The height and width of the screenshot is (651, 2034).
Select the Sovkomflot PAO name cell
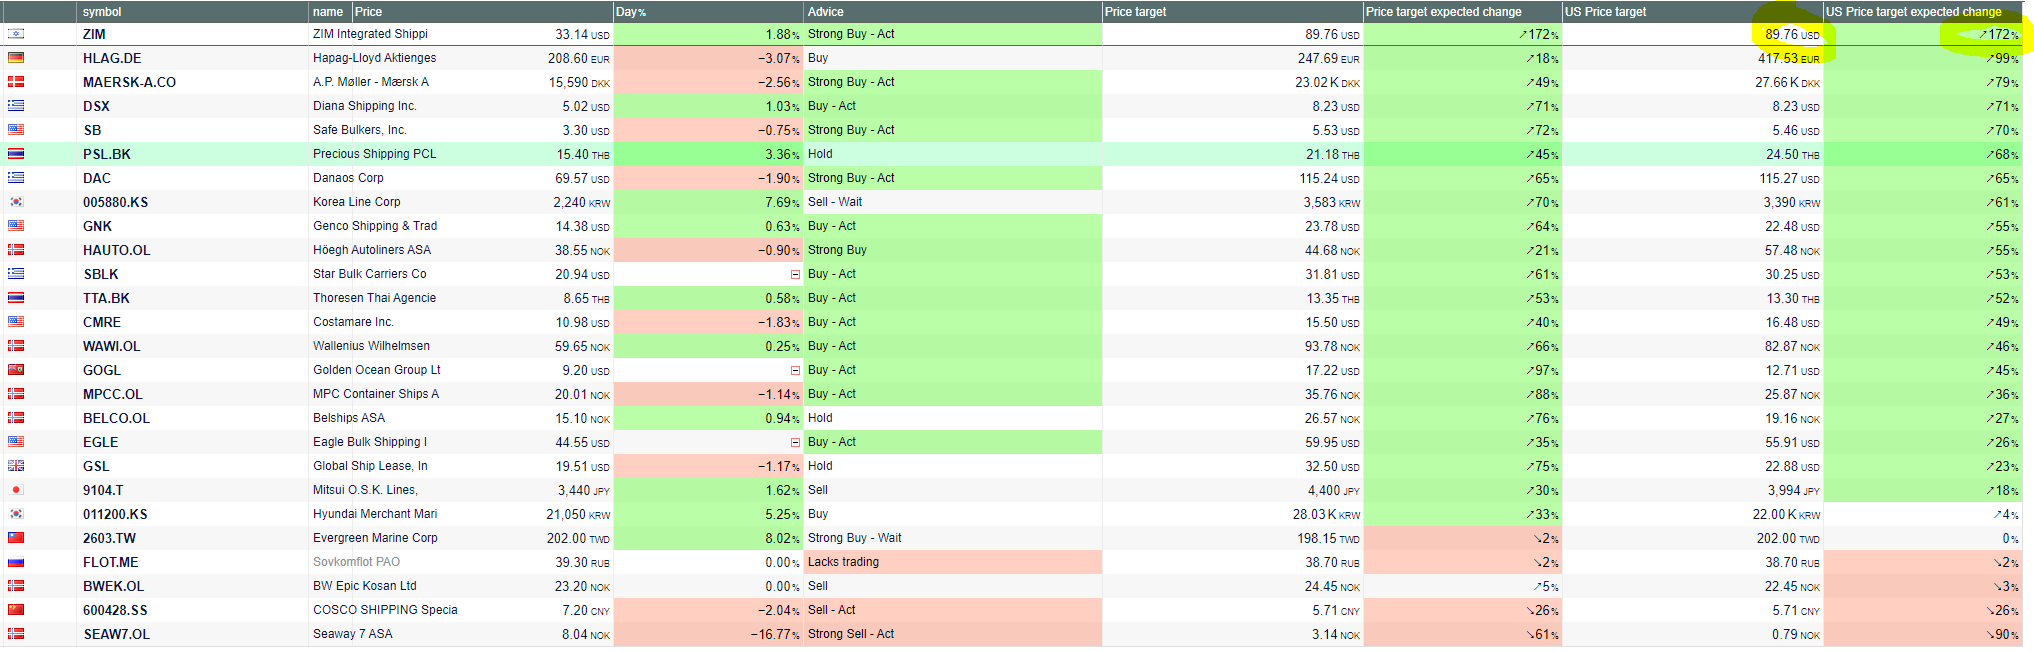click(x=356, y=562)
